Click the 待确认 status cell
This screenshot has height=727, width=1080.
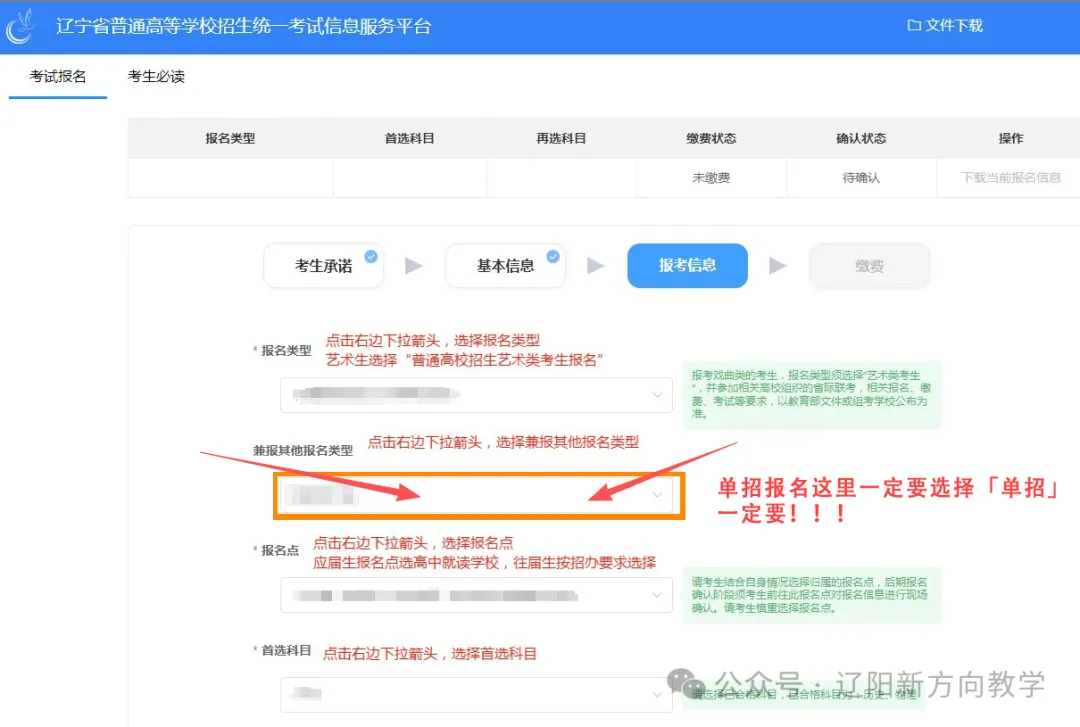(x=861, y=178)
